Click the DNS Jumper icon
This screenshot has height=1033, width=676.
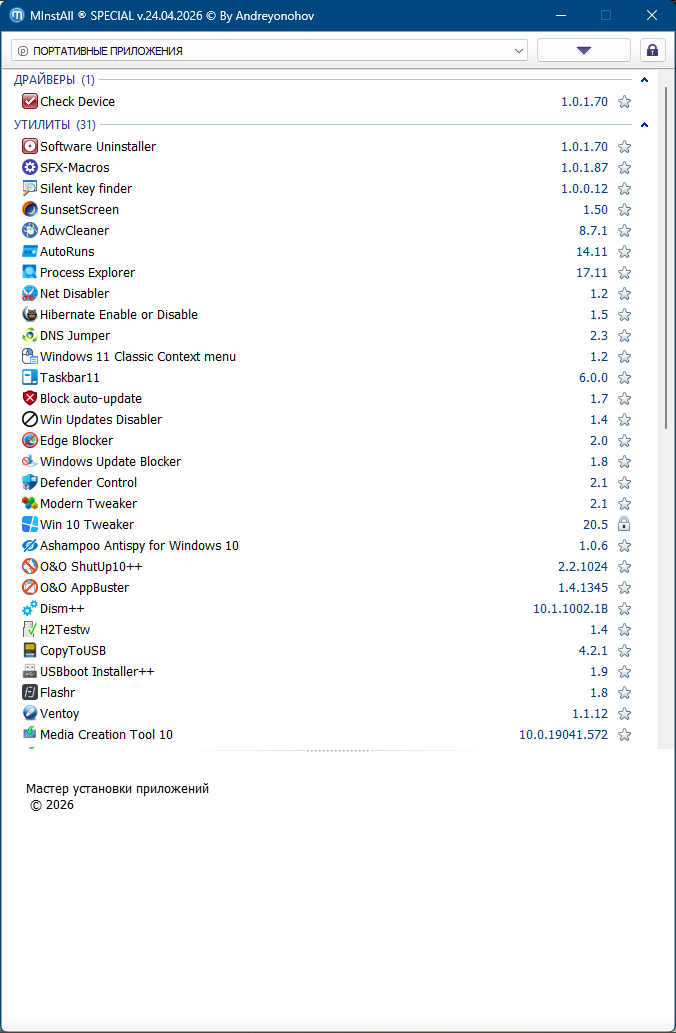29,336
